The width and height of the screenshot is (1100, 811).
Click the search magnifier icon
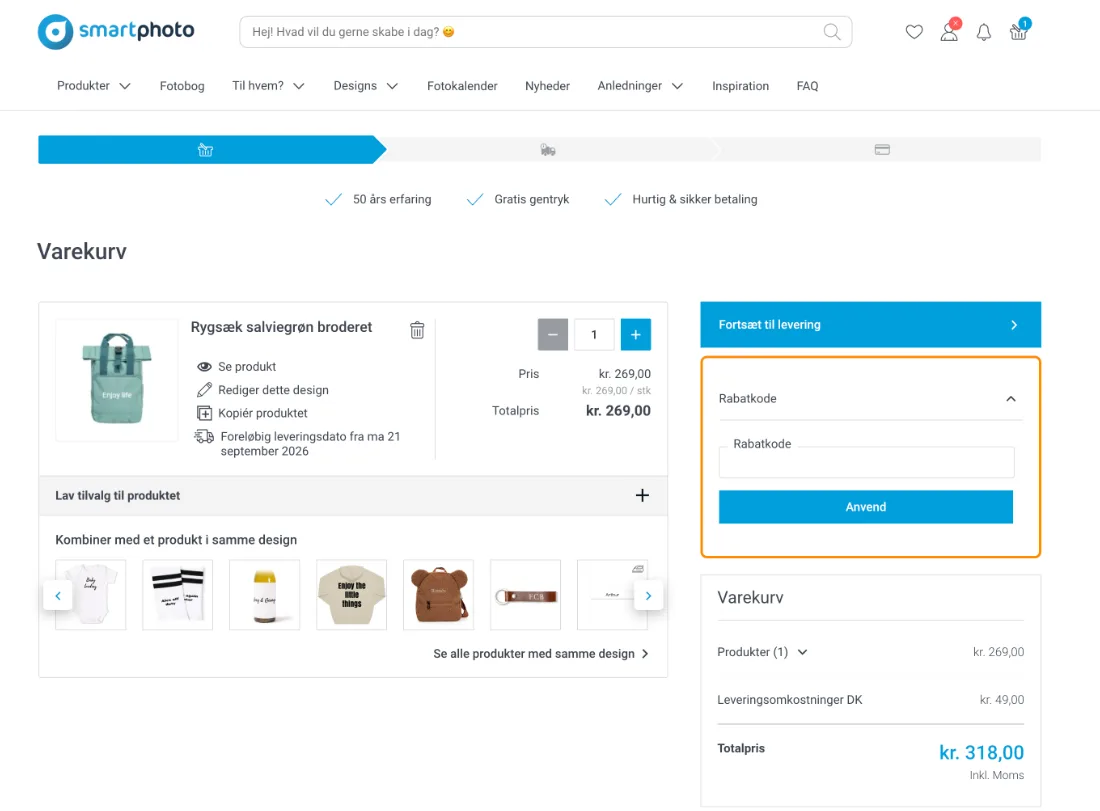coord(831,32)
